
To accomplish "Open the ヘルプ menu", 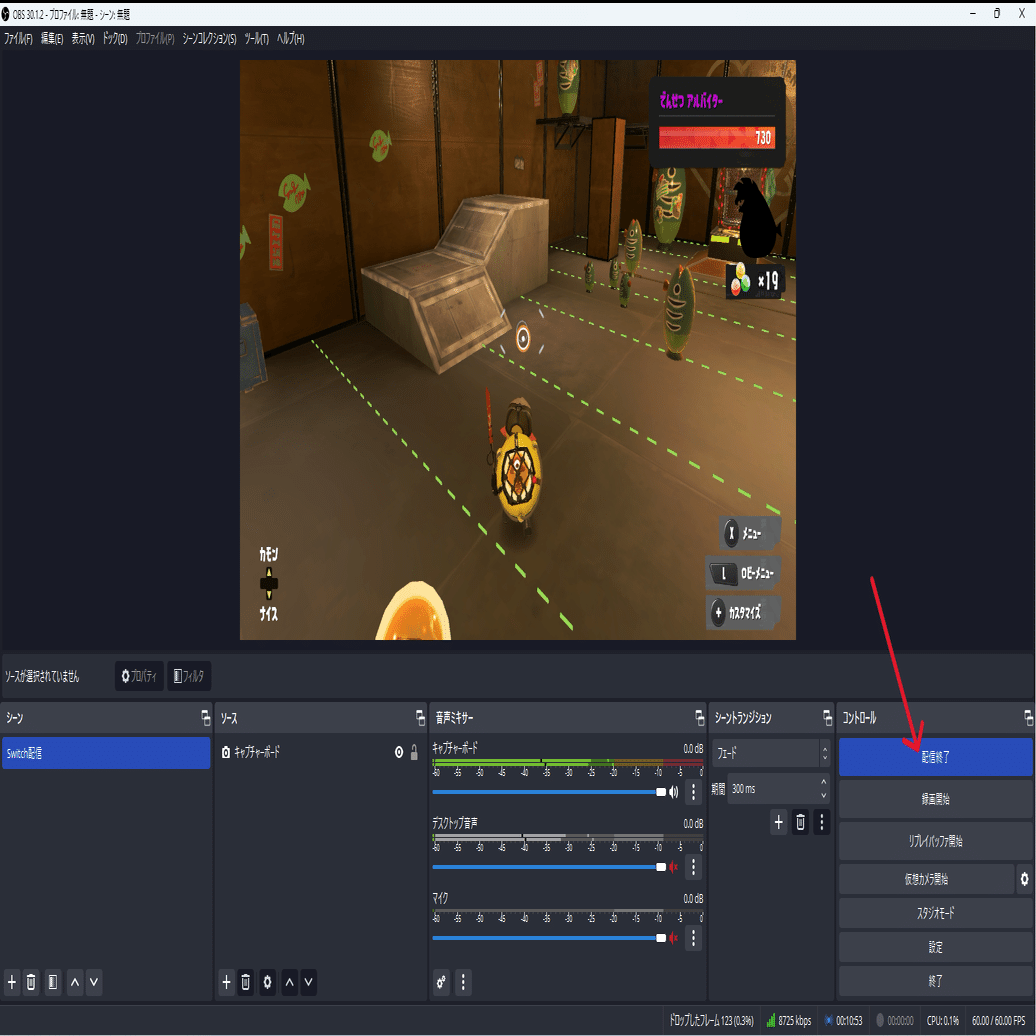I will point(290,38).
